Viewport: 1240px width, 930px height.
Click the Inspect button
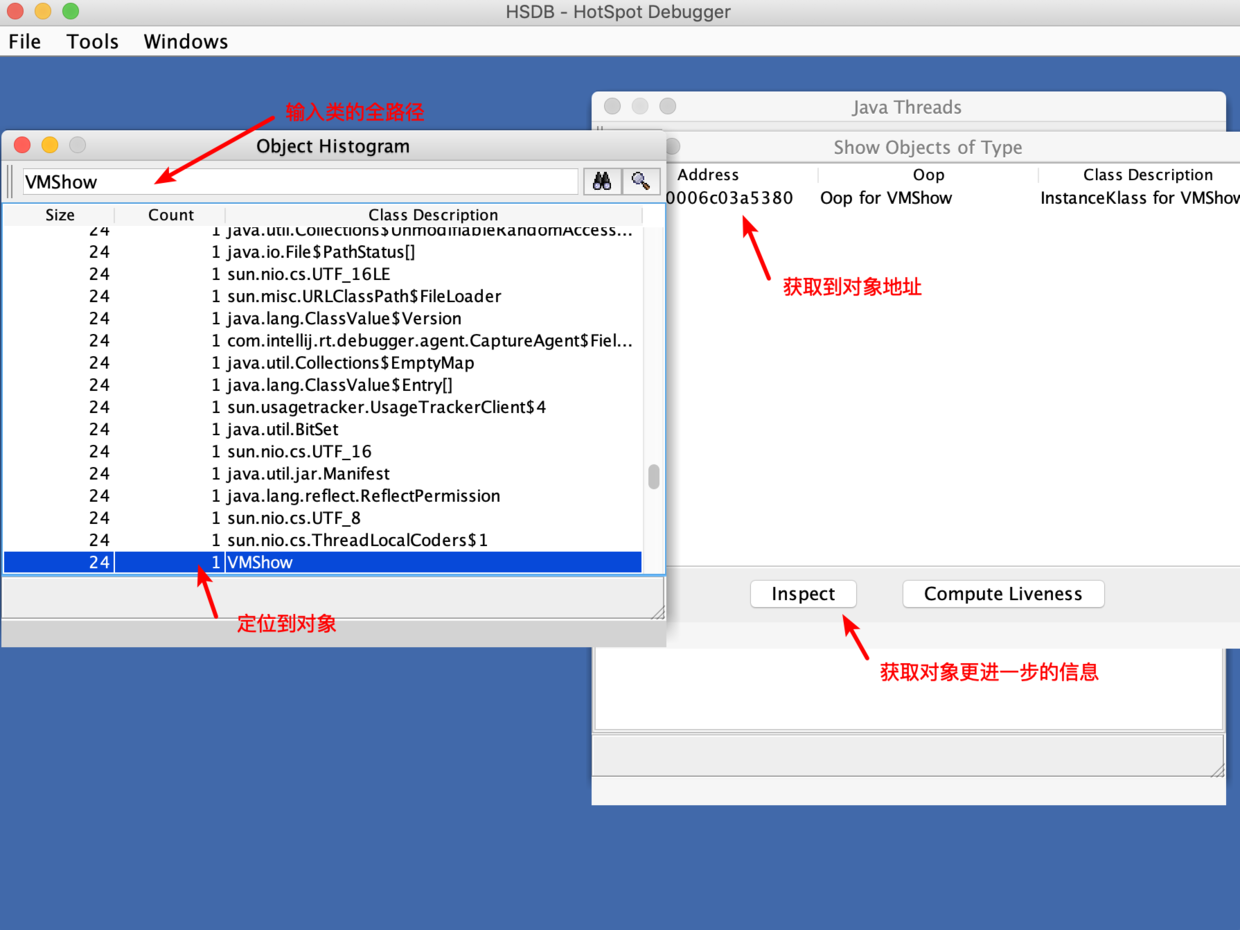pyautogui.click(x=803, y=594)
